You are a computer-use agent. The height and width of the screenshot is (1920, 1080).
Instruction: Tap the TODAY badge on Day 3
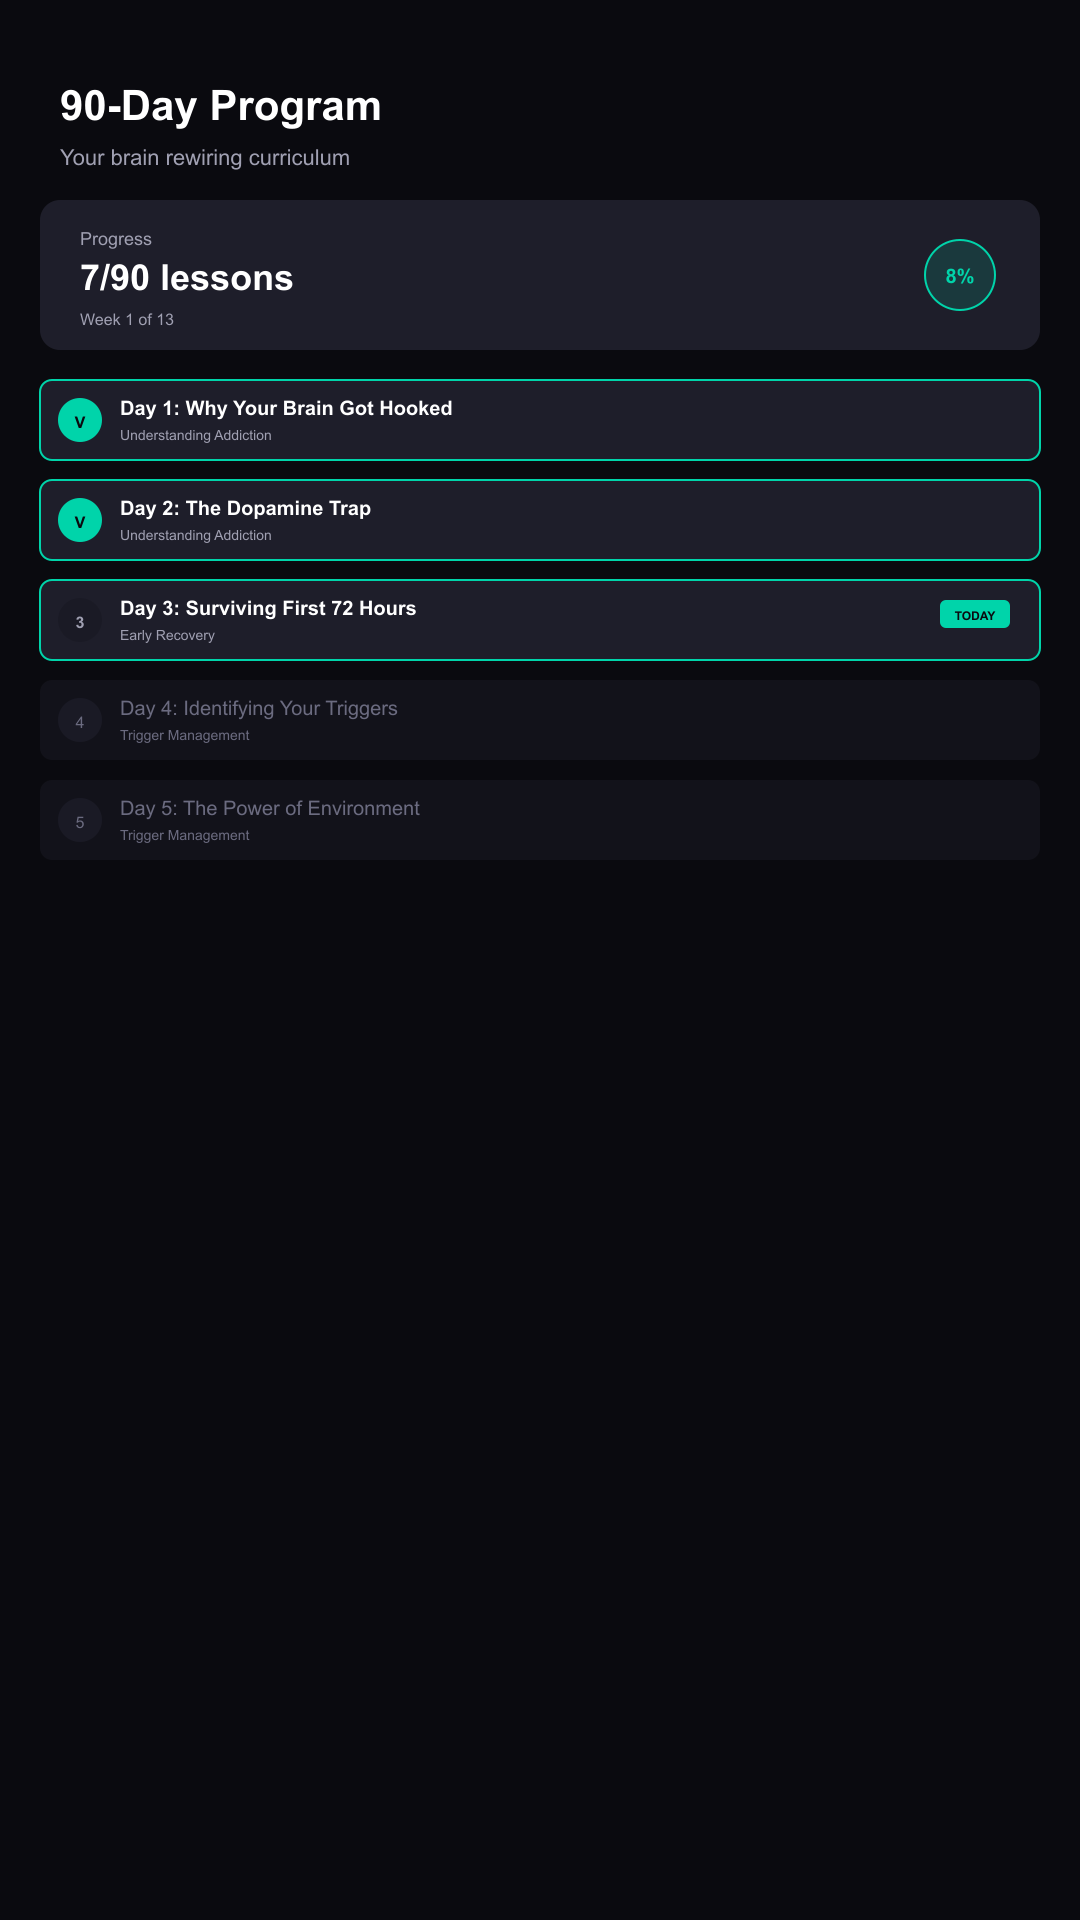point(974,614)
